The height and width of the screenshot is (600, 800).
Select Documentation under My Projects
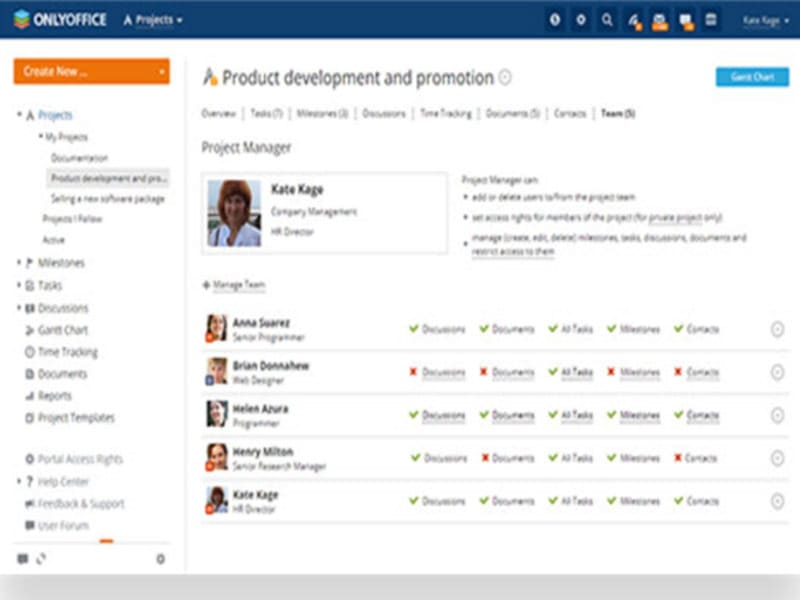(80, 157)
